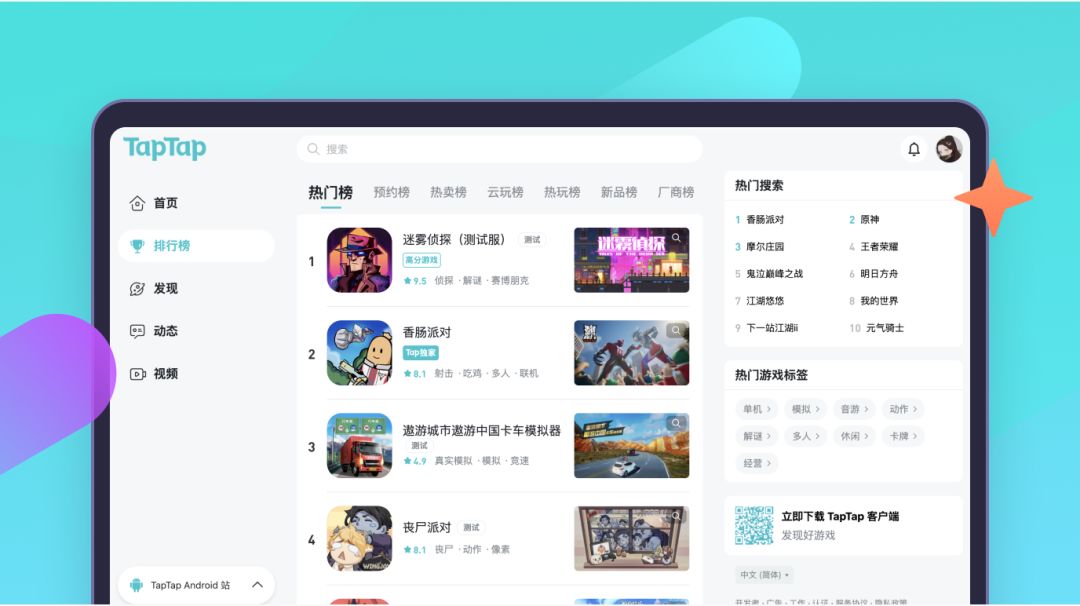Zoom the 香肠派对 screenshot magnifier

click(x=676, y=330)
